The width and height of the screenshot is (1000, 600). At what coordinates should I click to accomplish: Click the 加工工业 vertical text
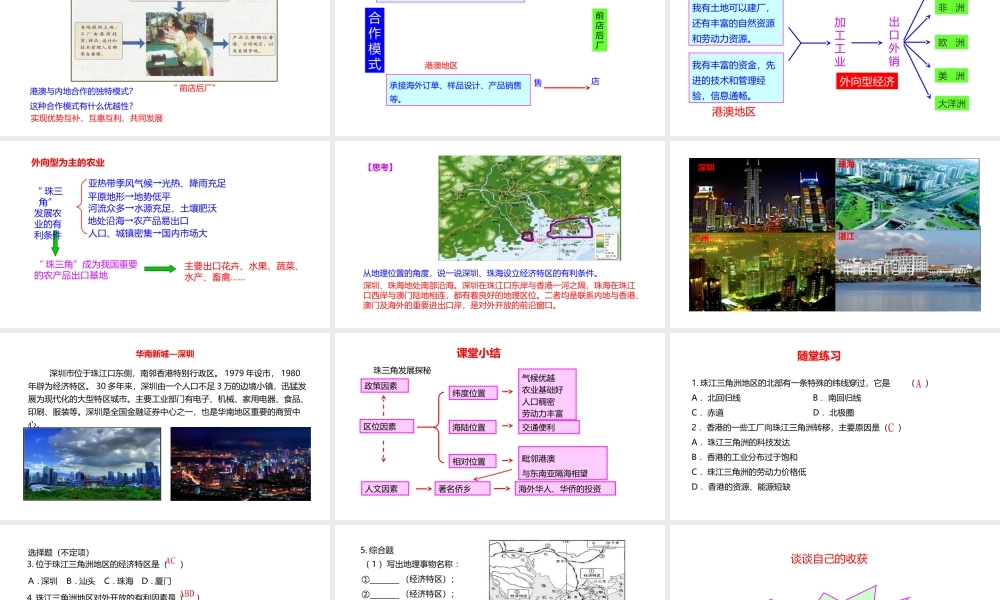click(x=840, y=42)
